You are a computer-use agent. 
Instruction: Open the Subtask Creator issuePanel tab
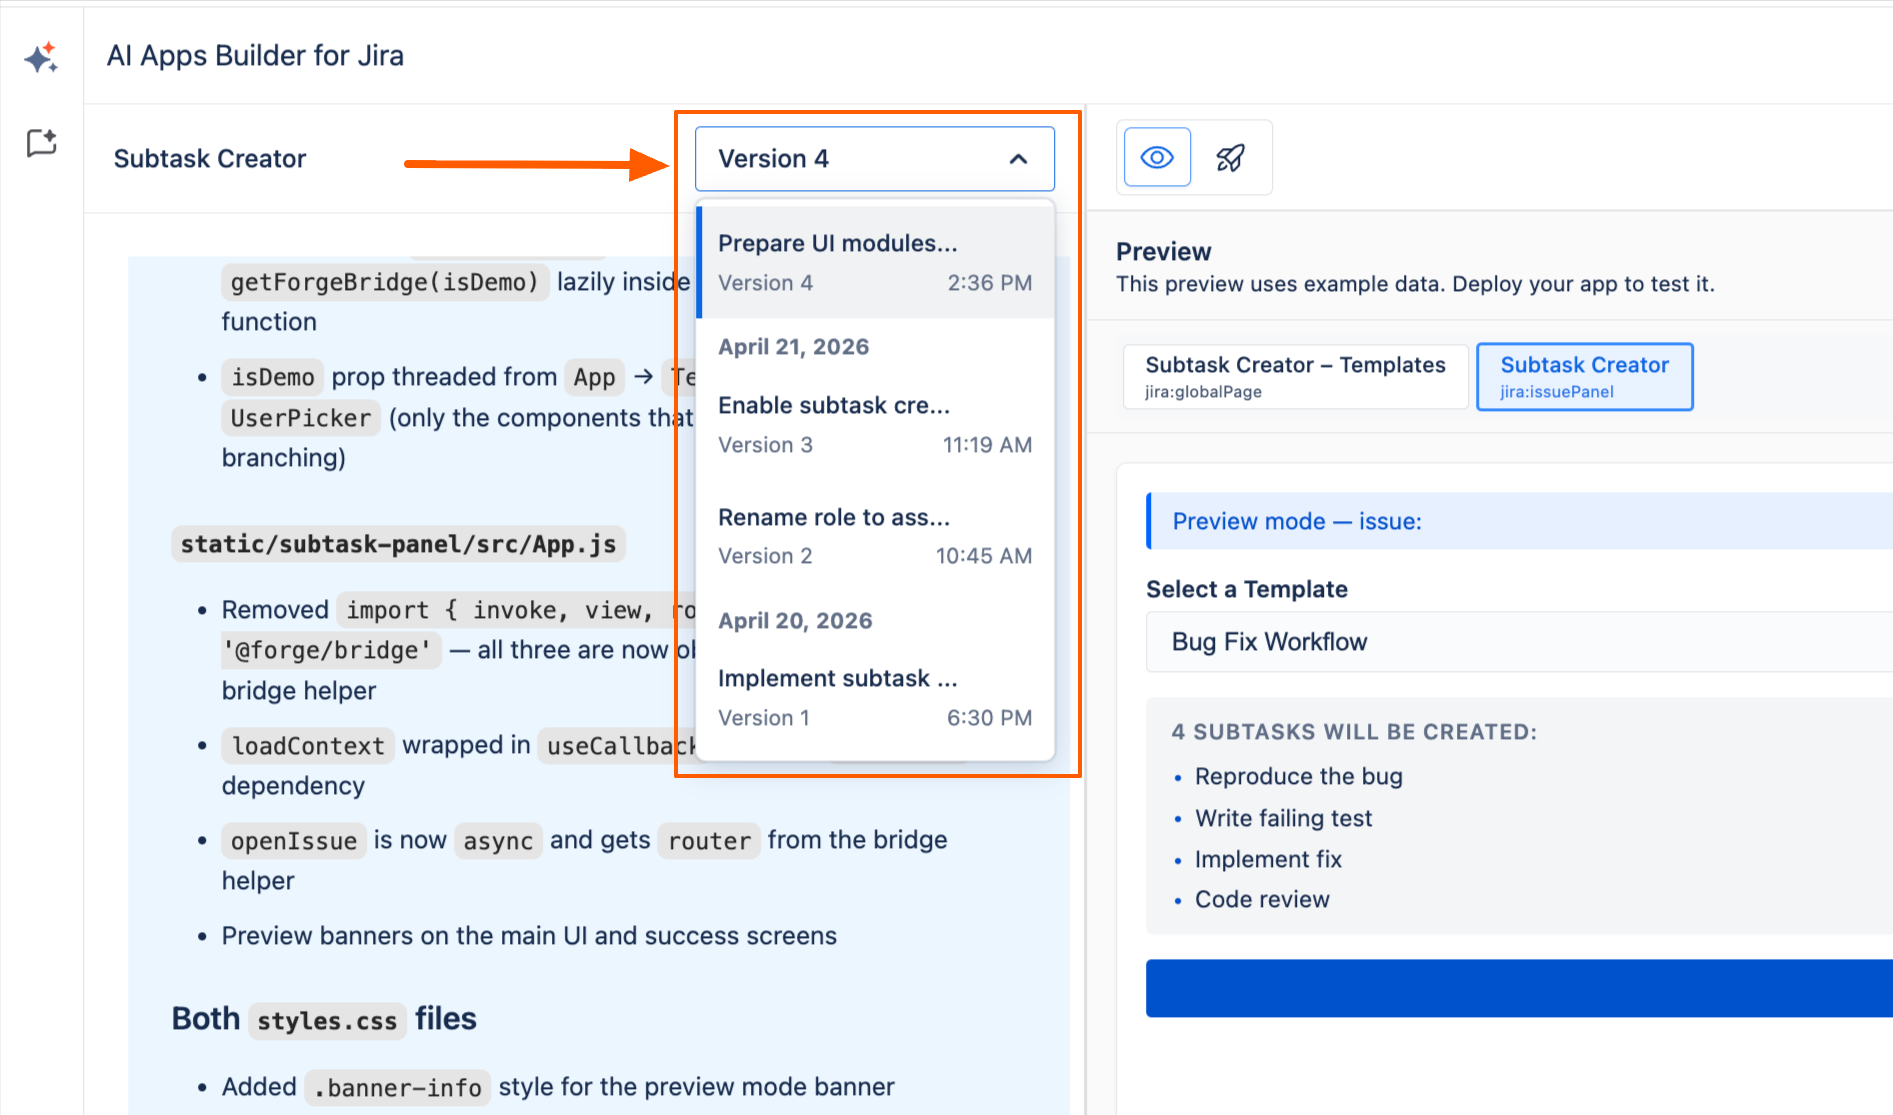(1585, 377)
